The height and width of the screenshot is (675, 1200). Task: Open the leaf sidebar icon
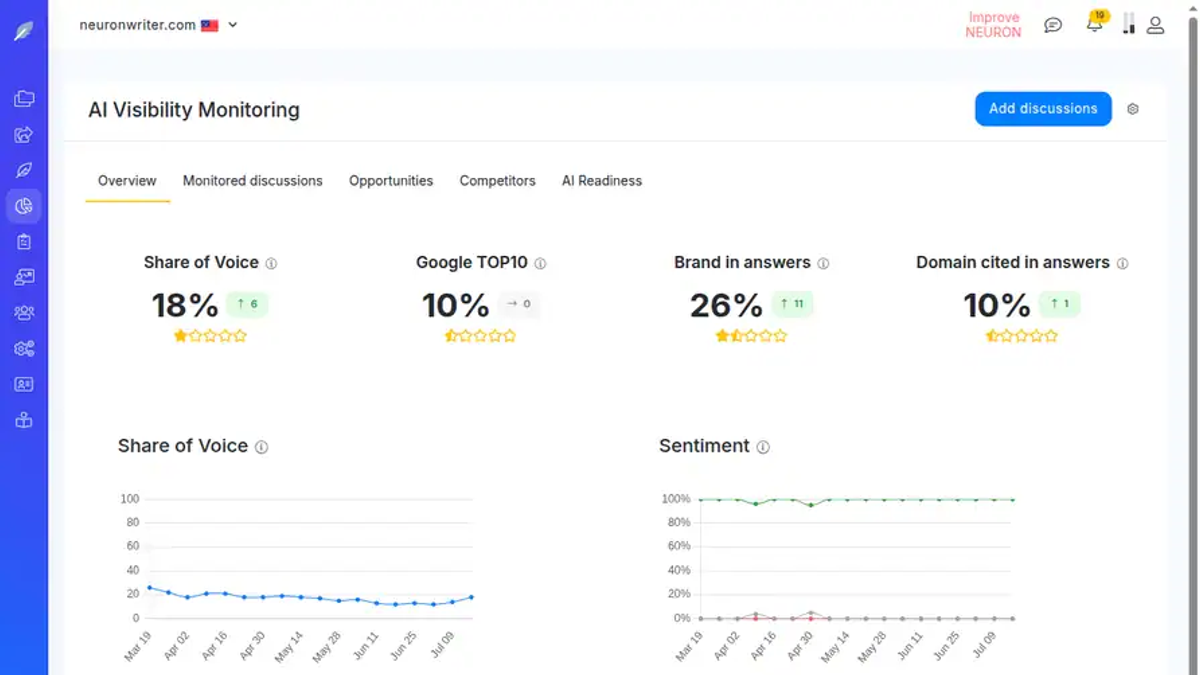point(24,170)
